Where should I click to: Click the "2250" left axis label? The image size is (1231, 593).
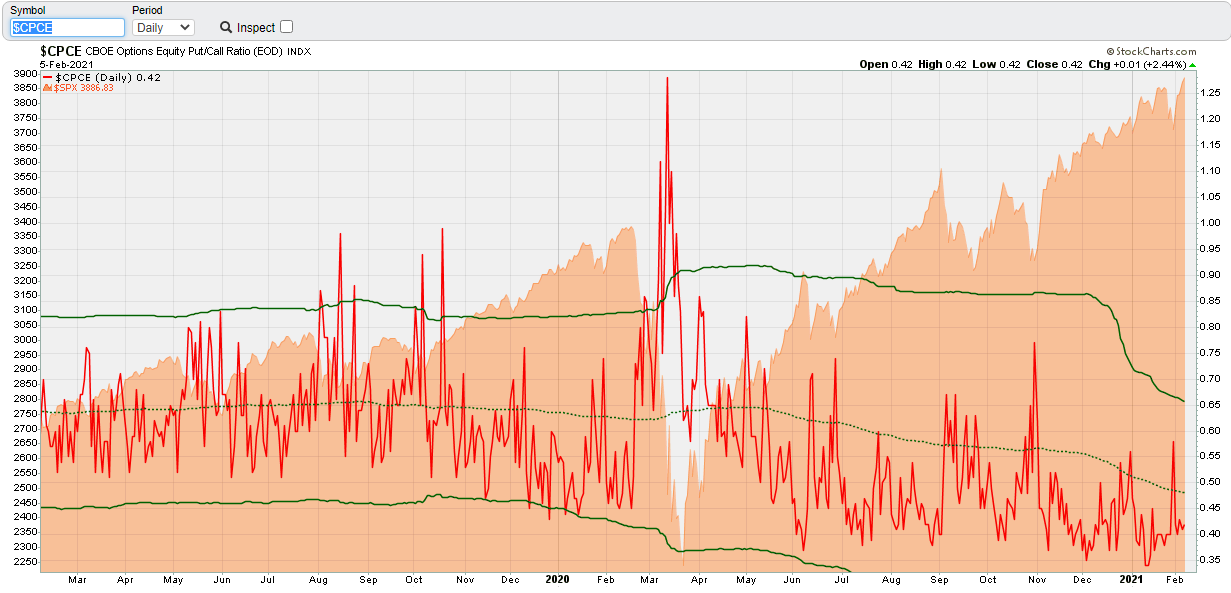(25, 561)
